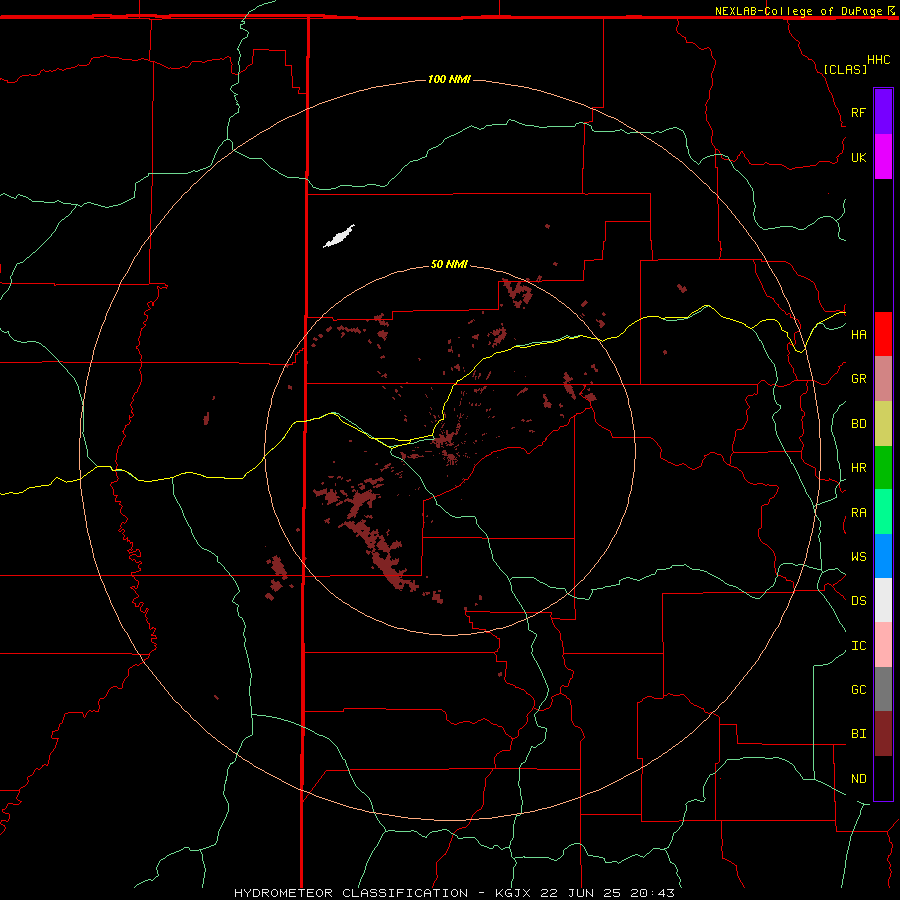Click the HA red legend swatch

point(883,334)
